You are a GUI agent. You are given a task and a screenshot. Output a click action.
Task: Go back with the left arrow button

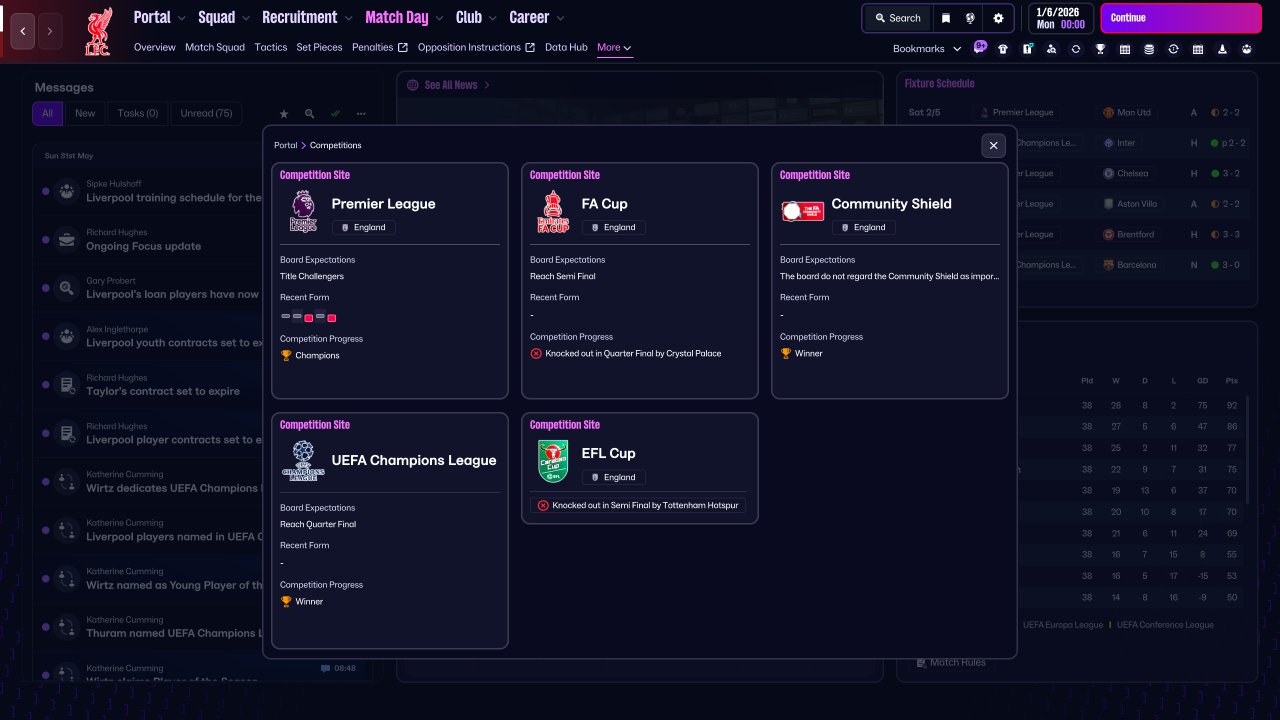tap(23, 31)
